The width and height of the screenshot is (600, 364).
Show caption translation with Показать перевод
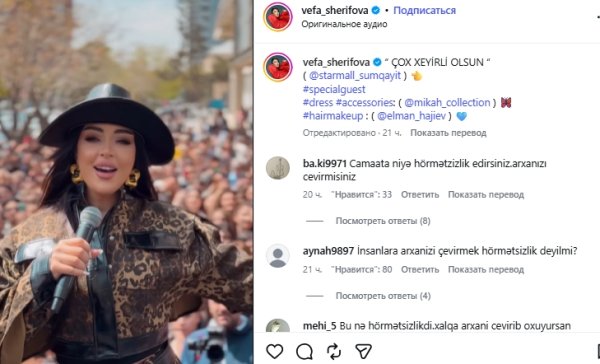(448, 133)
